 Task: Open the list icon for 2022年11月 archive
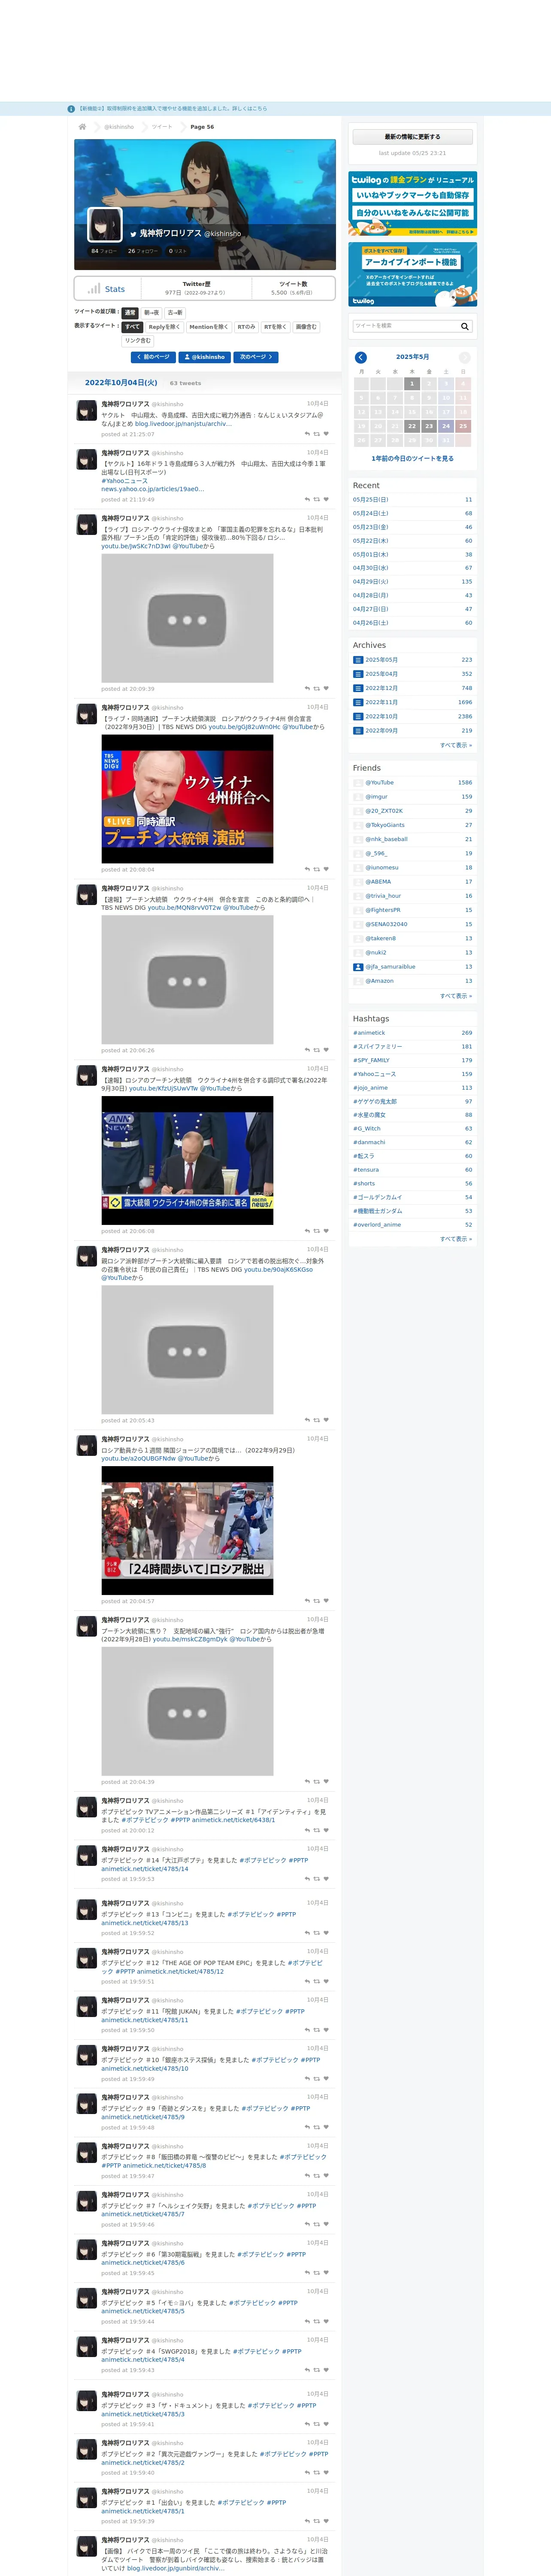pos(358,702)
